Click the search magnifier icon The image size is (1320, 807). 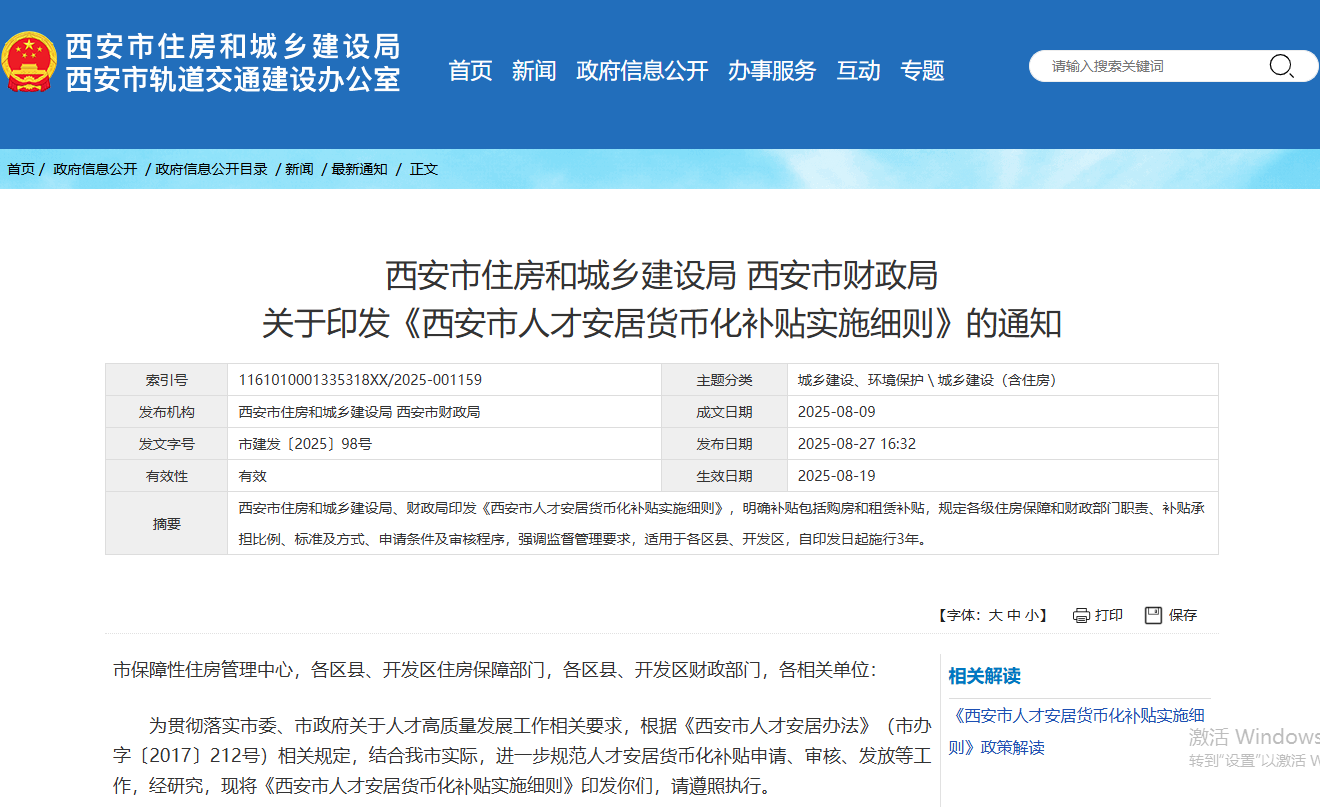(x=1281, y=66)
